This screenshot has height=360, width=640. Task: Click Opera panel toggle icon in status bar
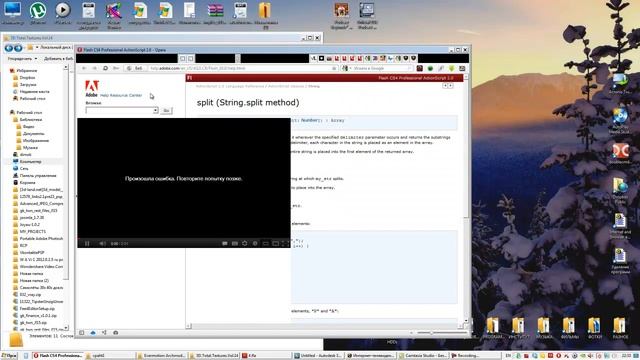82,333
